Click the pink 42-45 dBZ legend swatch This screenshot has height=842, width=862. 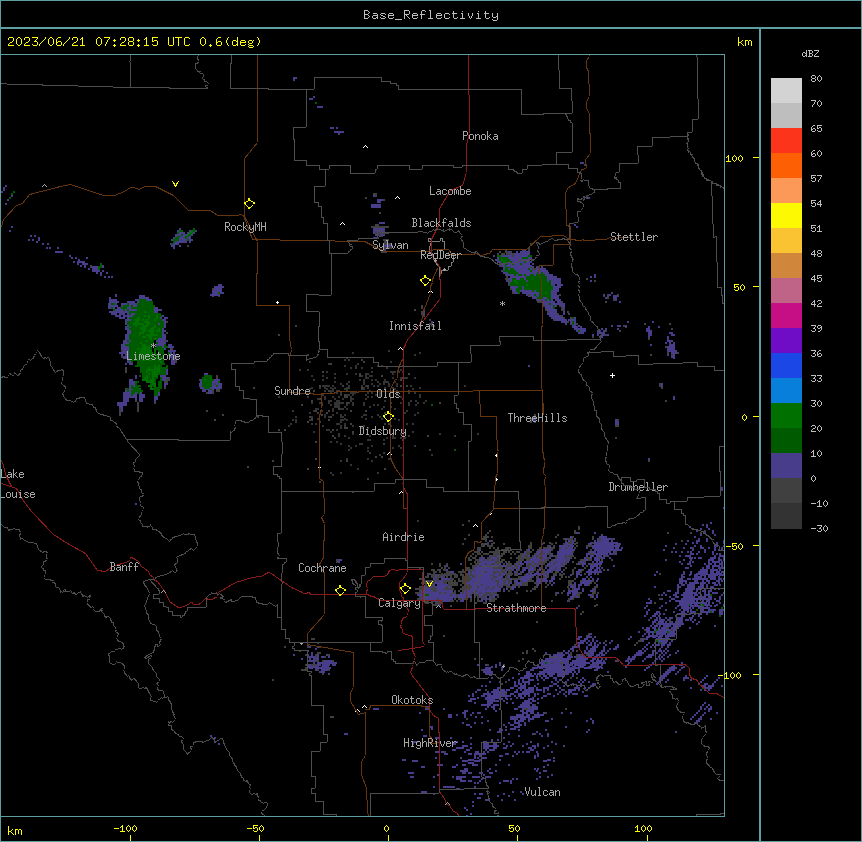tap(786, 291)
